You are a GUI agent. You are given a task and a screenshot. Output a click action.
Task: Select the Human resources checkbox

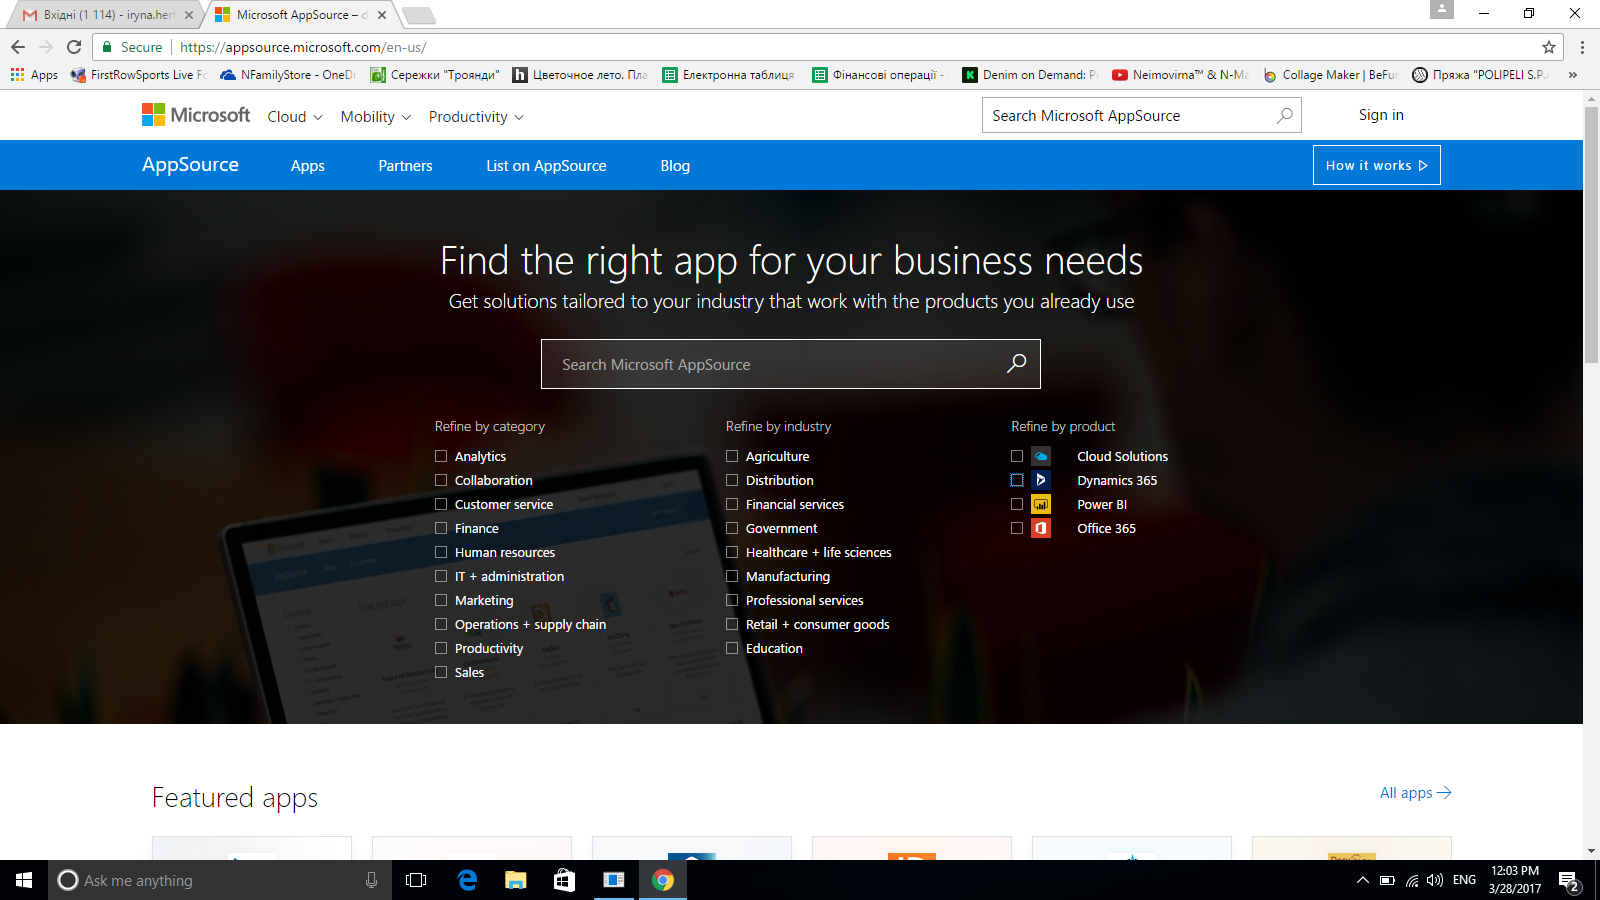click(x=441, y=552)
